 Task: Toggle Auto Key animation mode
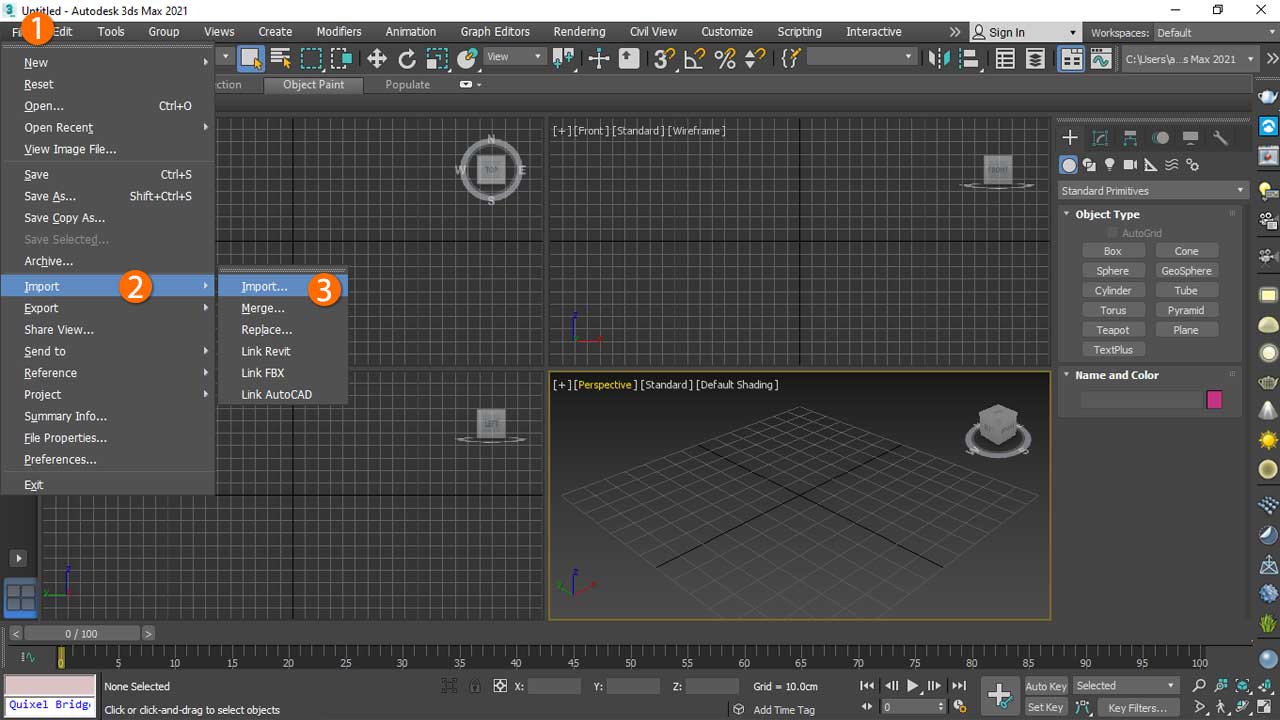coord(1045,686)
